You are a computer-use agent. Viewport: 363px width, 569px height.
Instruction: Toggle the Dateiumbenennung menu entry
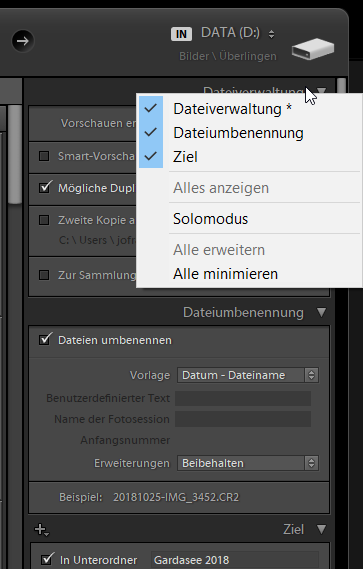pos(238,133)
